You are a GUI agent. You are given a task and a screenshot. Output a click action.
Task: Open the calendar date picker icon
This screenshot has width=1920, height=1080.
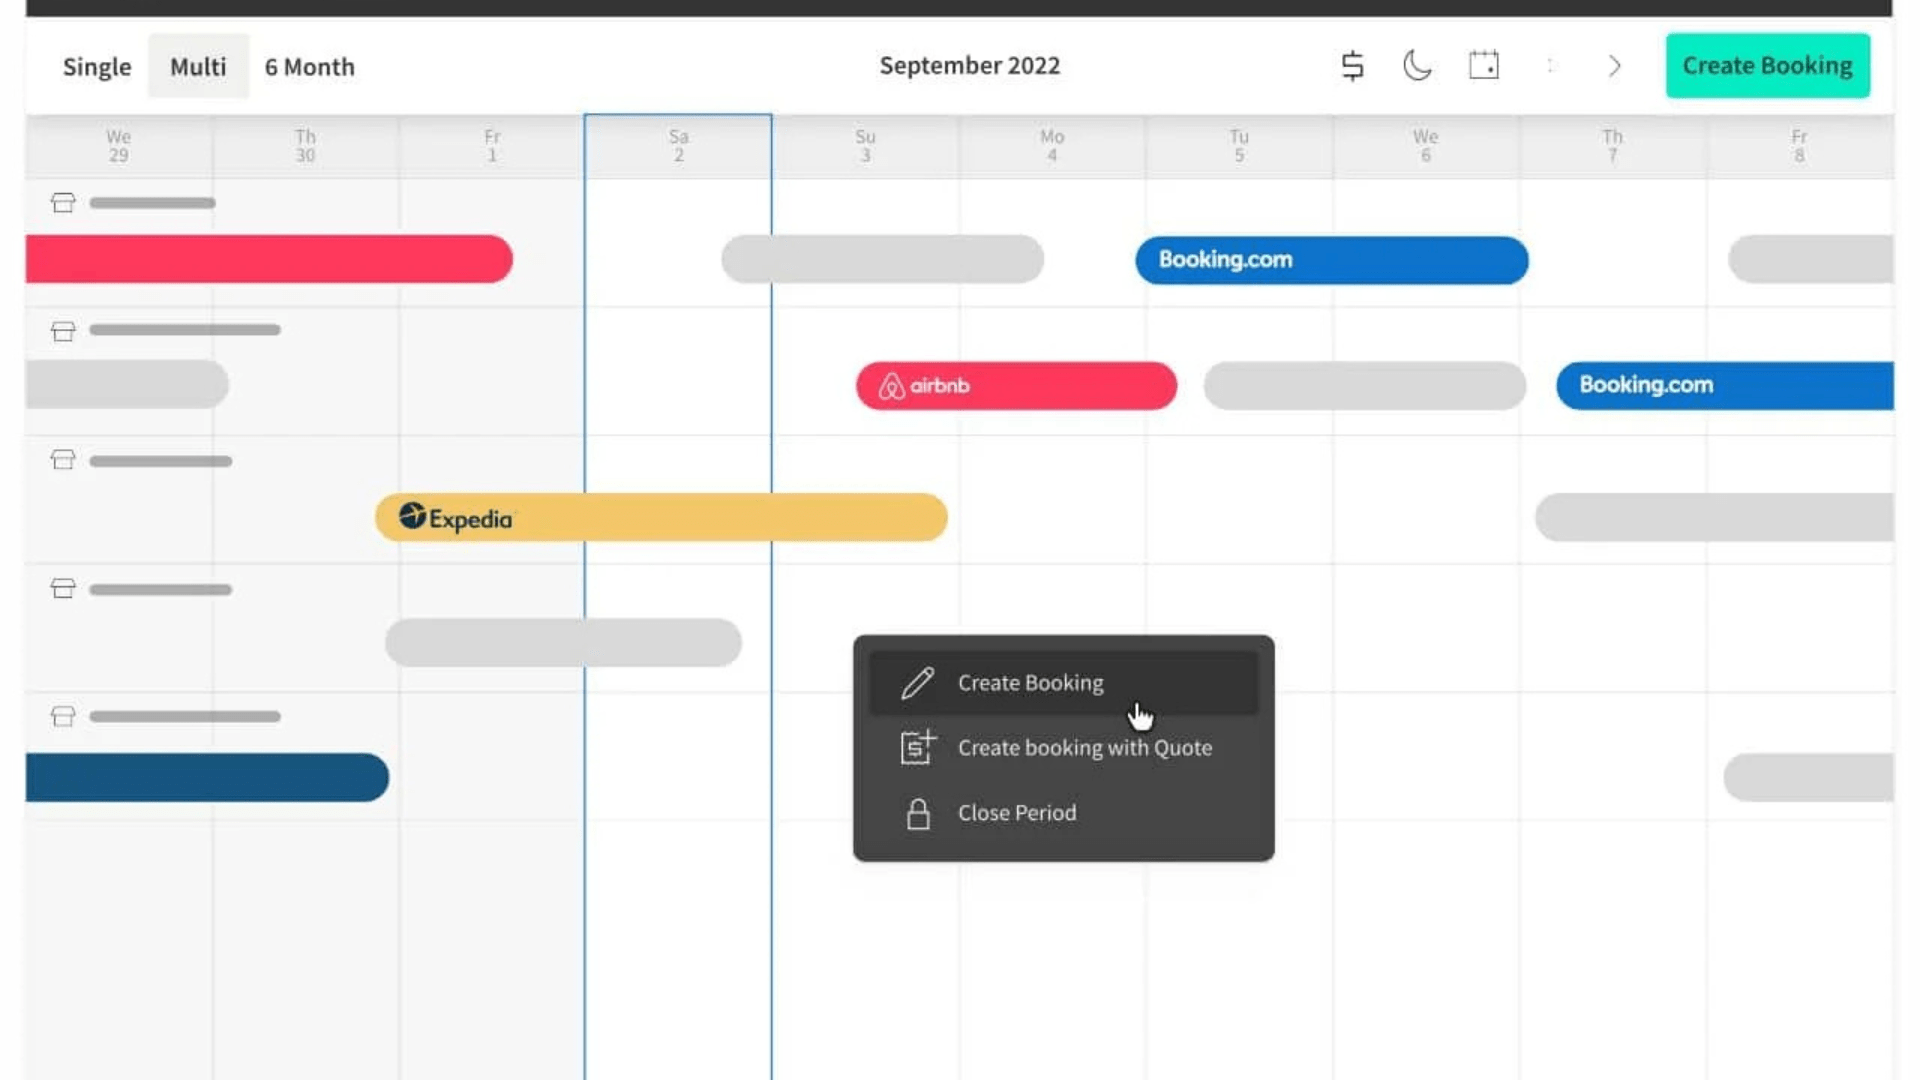click(x=1483, y=66)
